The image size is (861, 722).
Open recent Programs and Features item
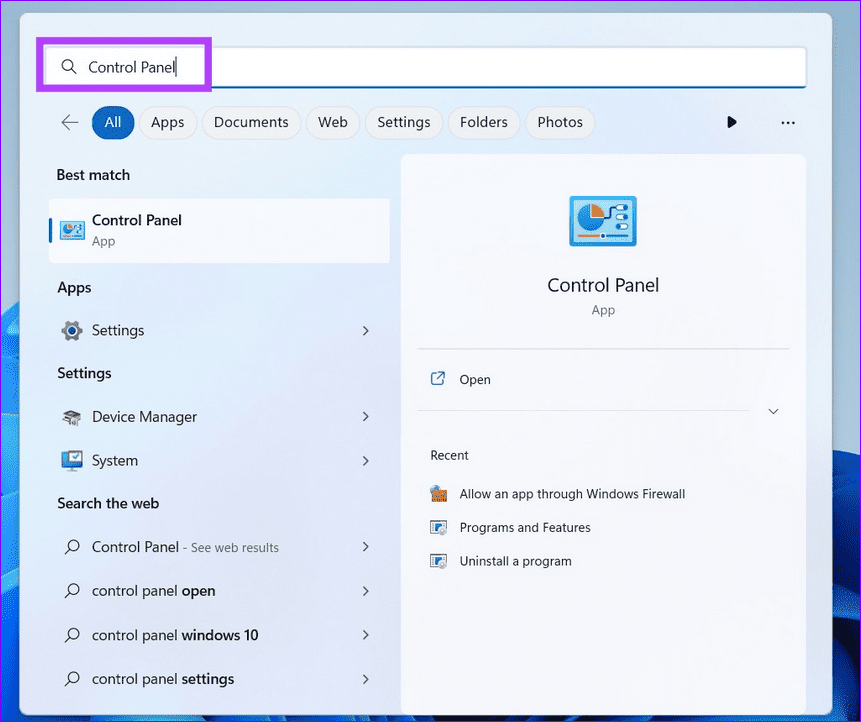524,527
